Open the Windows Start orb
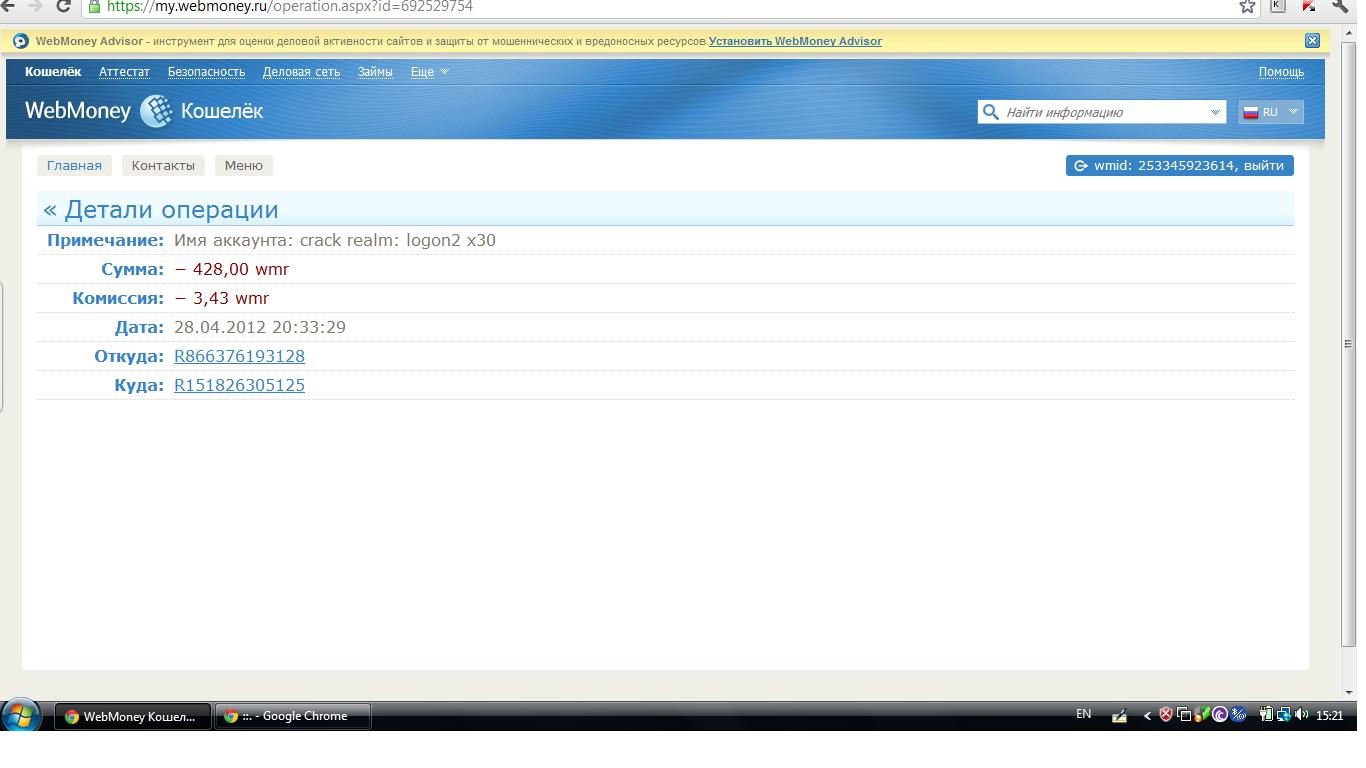This screenshot has height=768, width=1366. click(21, 716)
